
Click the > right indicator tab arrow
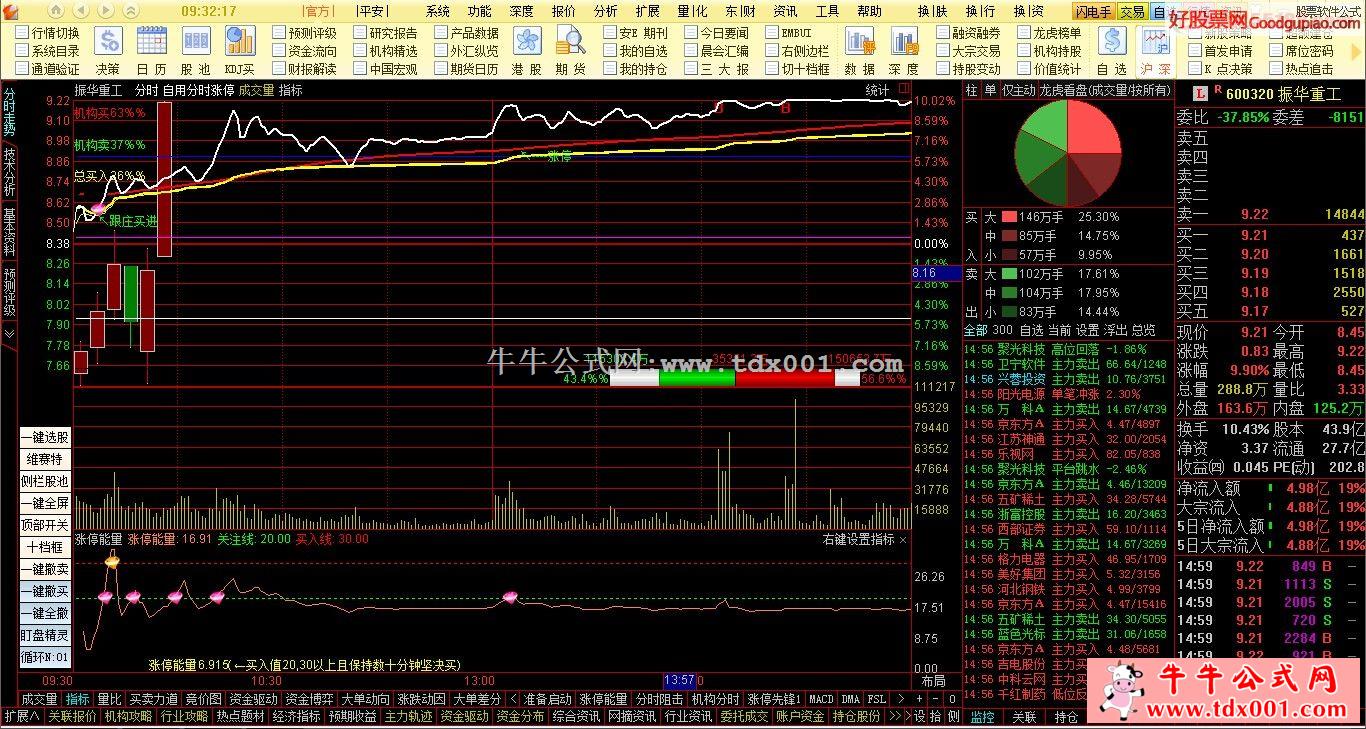[x=899, y=699]
